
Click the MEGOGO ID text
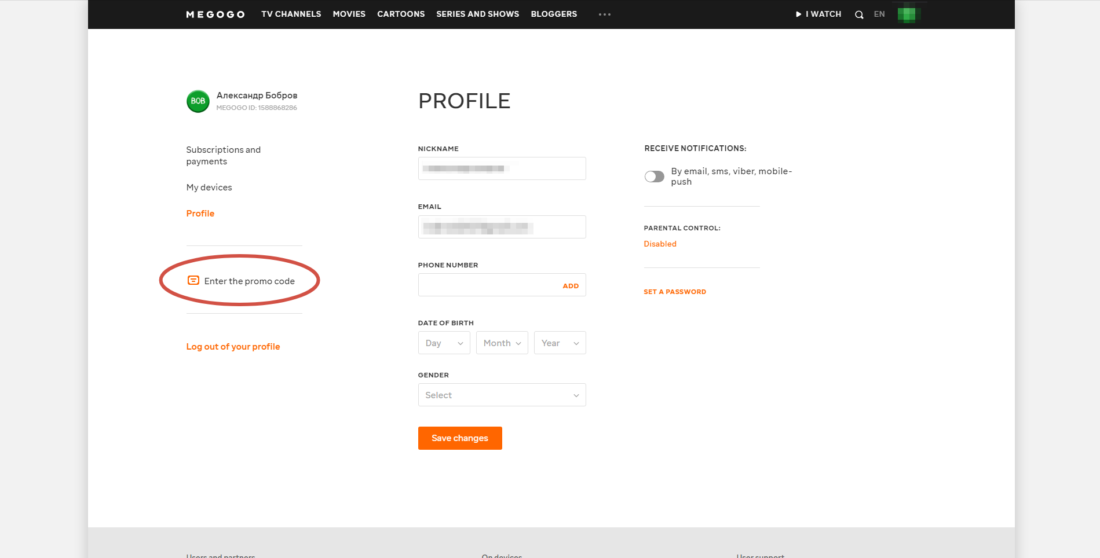[256, 108]
